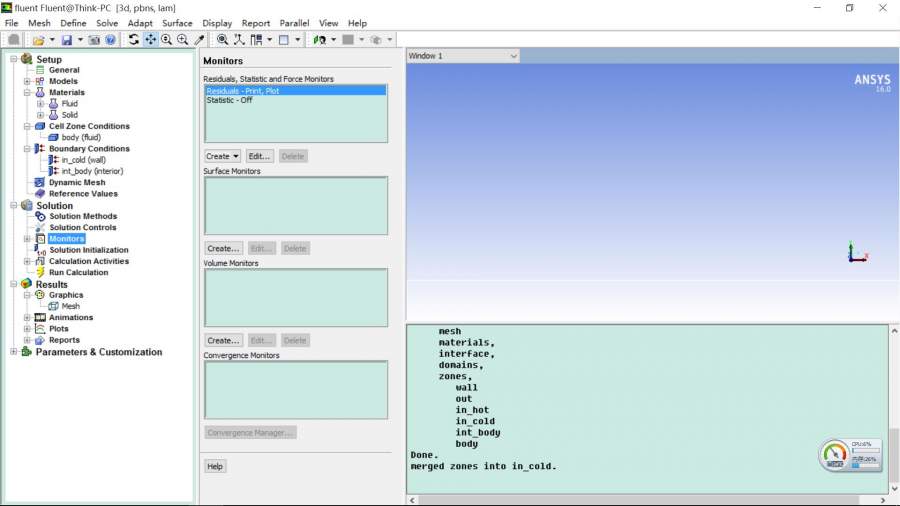Open the Solve menu
The height and width of the screenshot is (506, 900).
point(107,23)
